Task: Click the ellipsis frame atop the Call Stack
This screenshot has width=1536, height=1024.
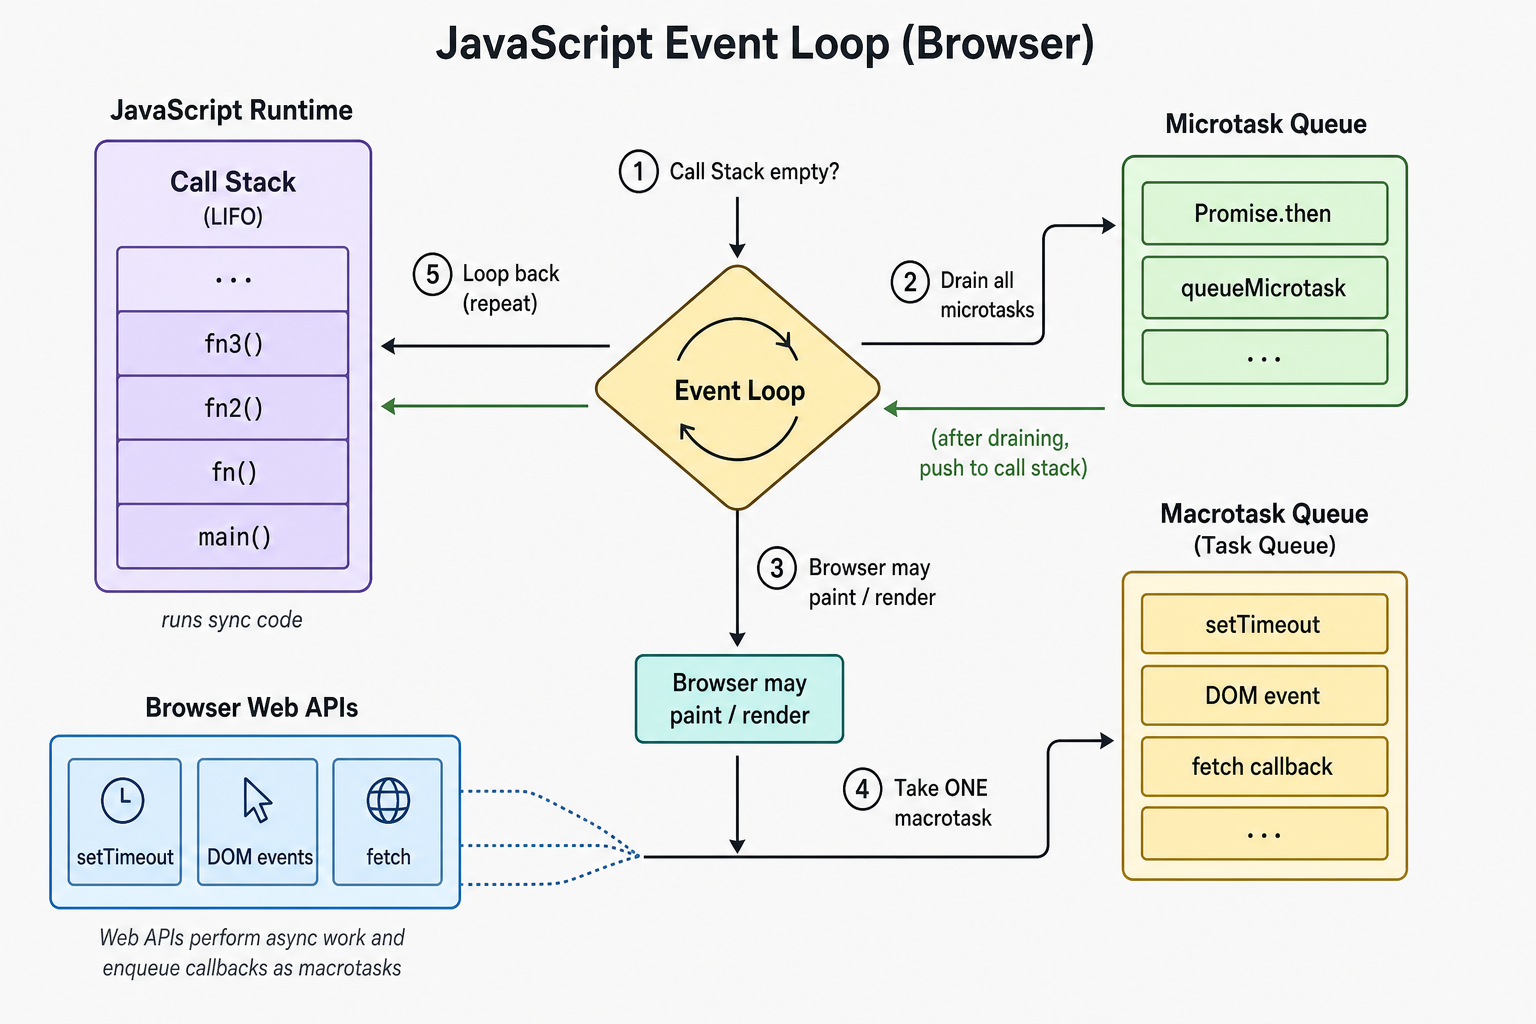Action: [x=233, y=279]
